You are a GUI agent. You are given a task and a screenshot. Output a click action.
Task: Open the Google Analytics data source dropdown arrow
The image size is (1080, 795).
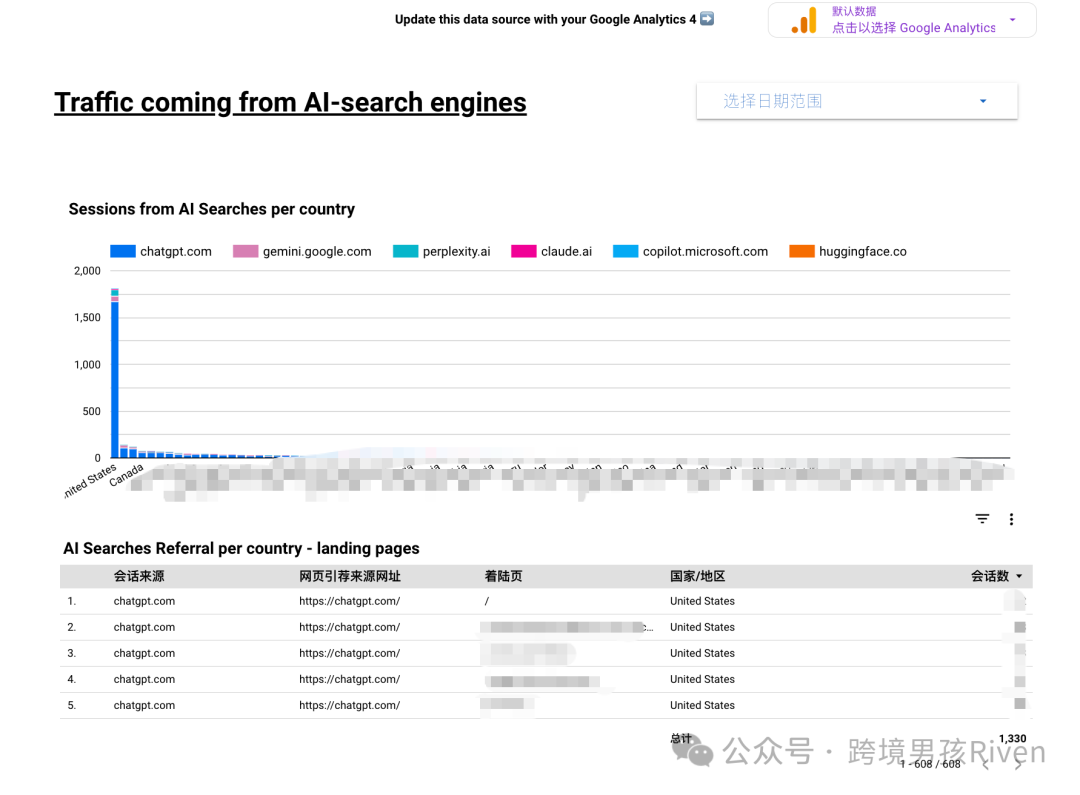click(1012, 20)
